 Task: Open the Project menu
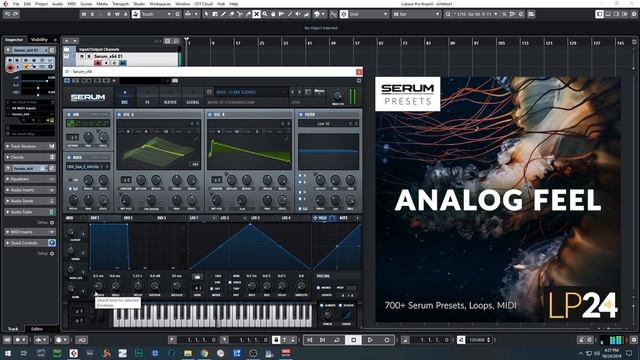(x=41, y=4)
